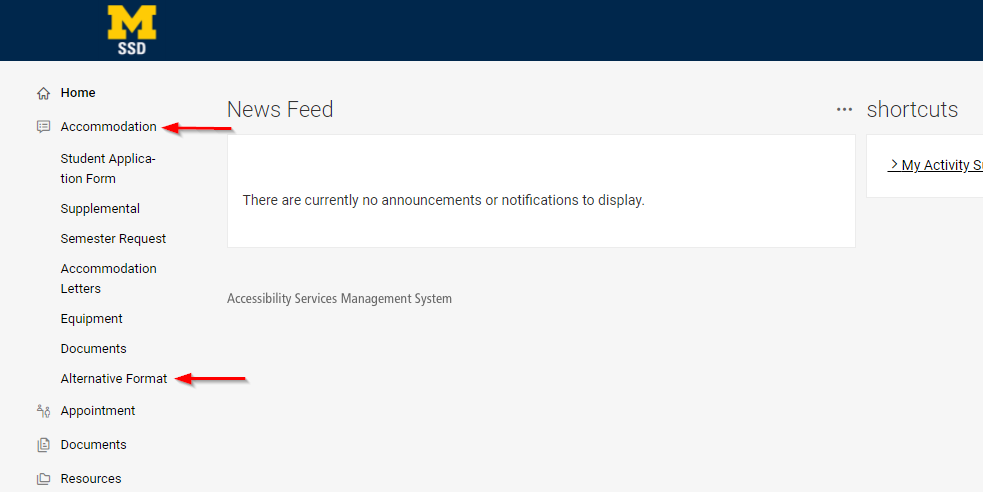Collapse the Accommodation menu section
The height and width of the screenshot is (492, 983).
pyautogui.click(x=108, y=127)
